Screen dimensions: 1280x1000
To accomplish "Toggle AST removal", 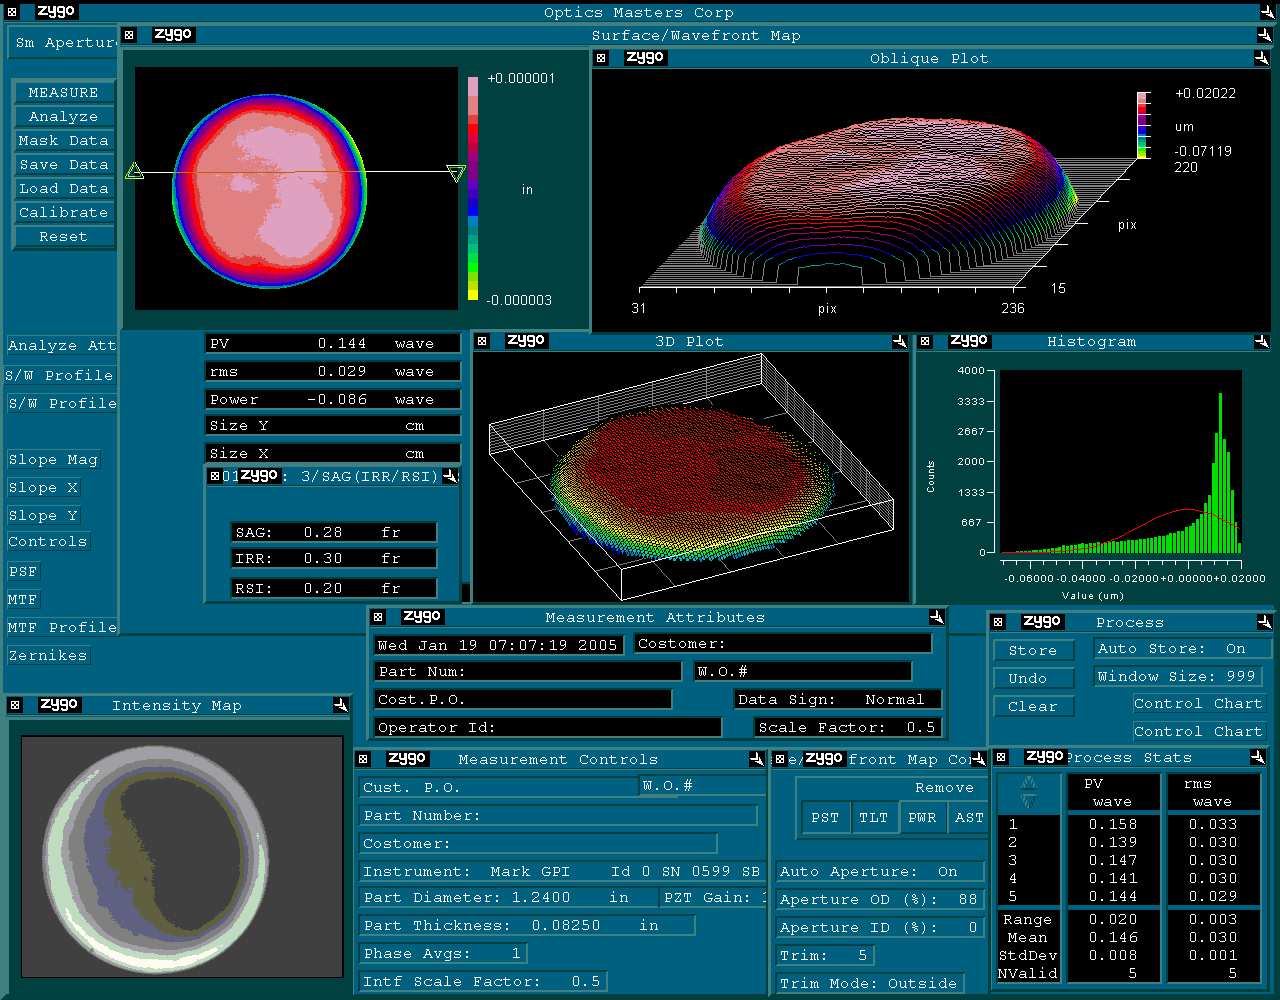I will [x=969, y=818].
